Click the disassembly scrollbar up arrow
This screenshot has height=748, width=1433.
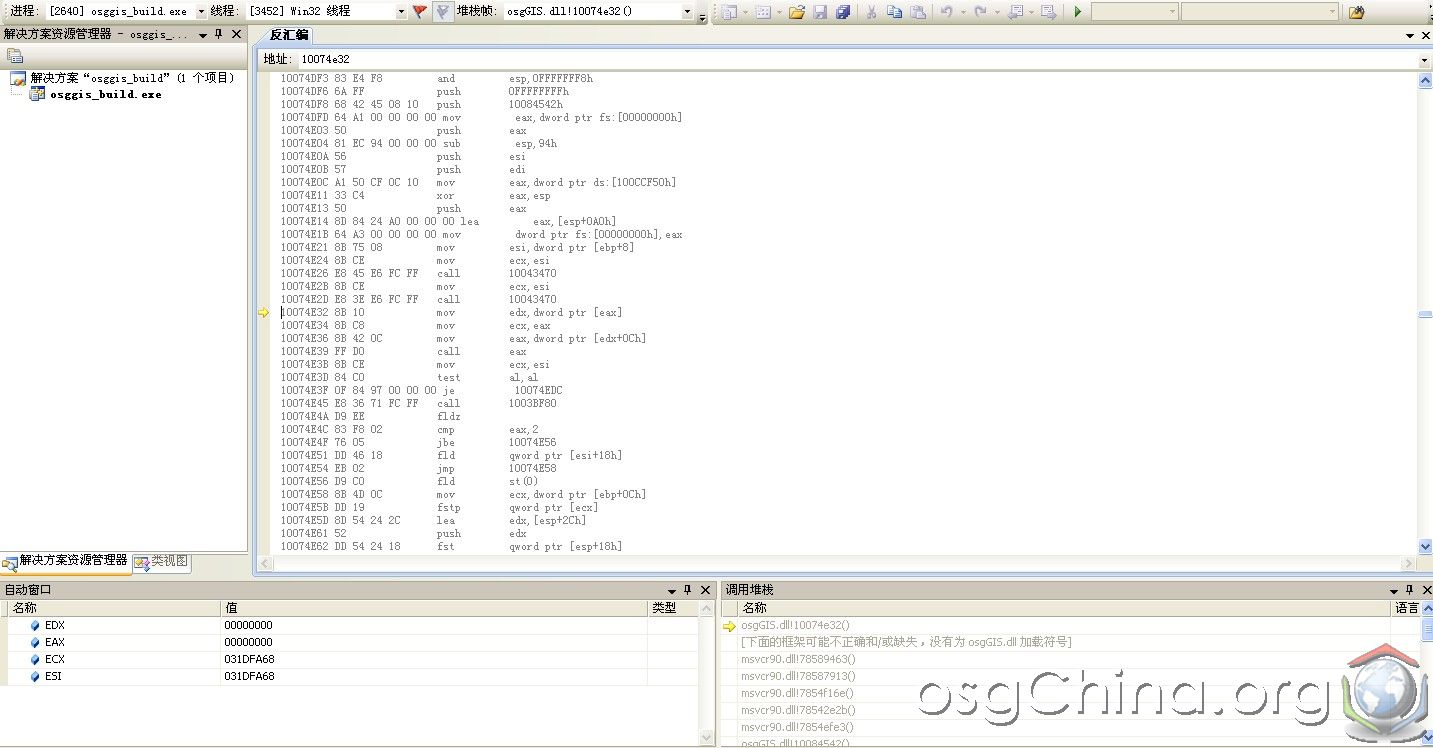[x=1425, y=81]
